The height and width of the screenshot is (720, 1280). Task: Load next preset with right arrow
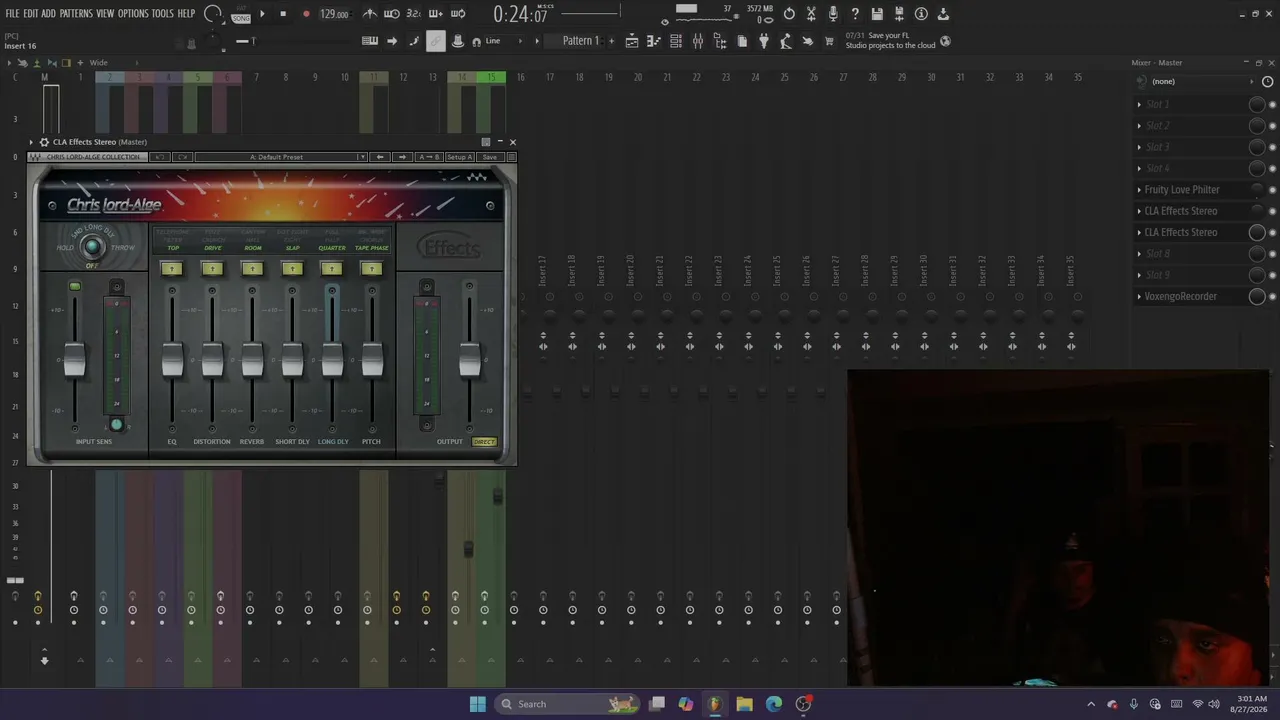402,157
